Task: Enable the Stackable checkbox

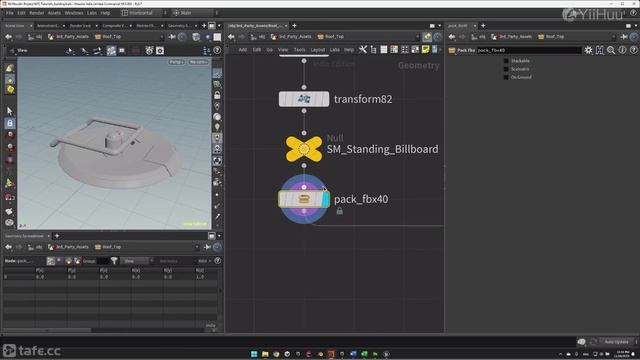Action: pyautogui.click(x=506, y=60)
